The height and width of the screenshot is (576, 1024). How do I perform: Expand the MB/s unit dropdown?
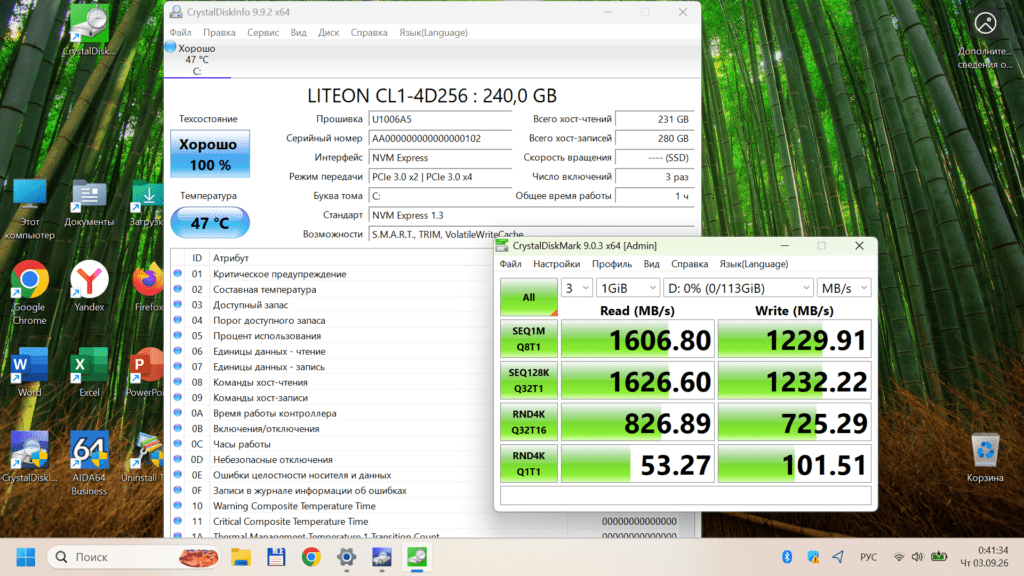point(844,288)
